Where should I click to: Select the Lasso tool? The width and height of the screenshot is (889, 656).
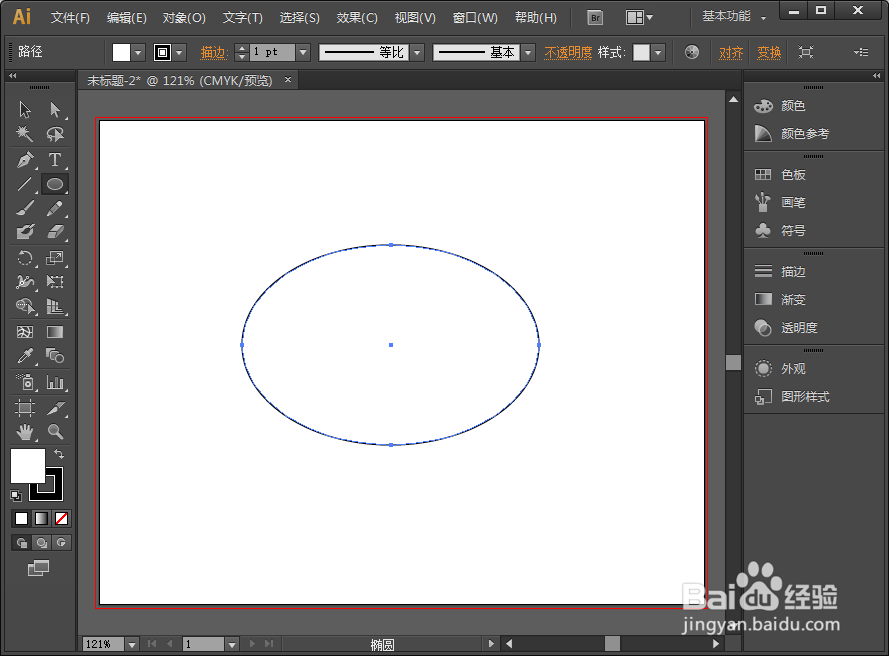(x=55, y=134)
